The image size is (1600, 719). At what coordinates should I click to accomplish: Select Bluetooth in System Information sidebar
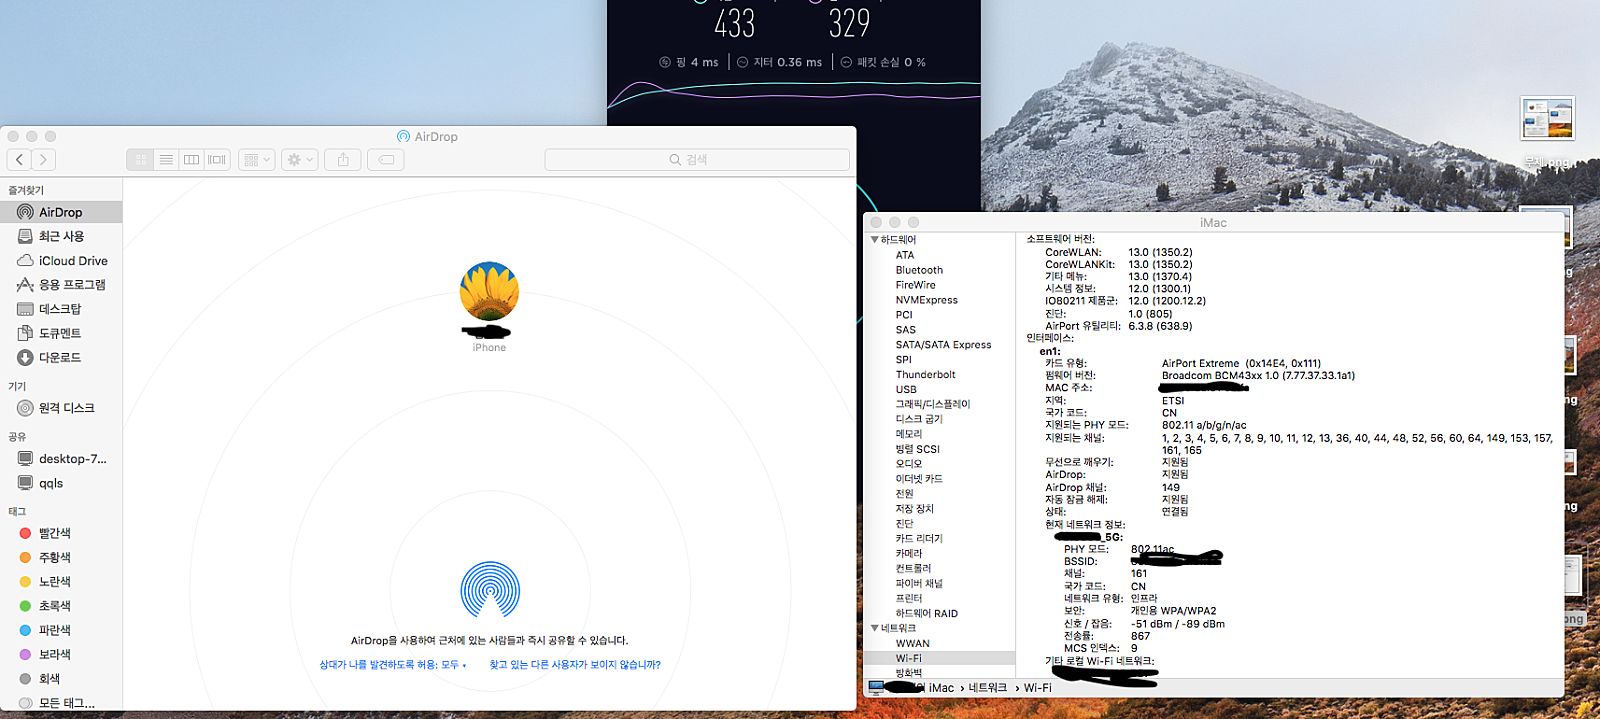(x=919, y=270)
